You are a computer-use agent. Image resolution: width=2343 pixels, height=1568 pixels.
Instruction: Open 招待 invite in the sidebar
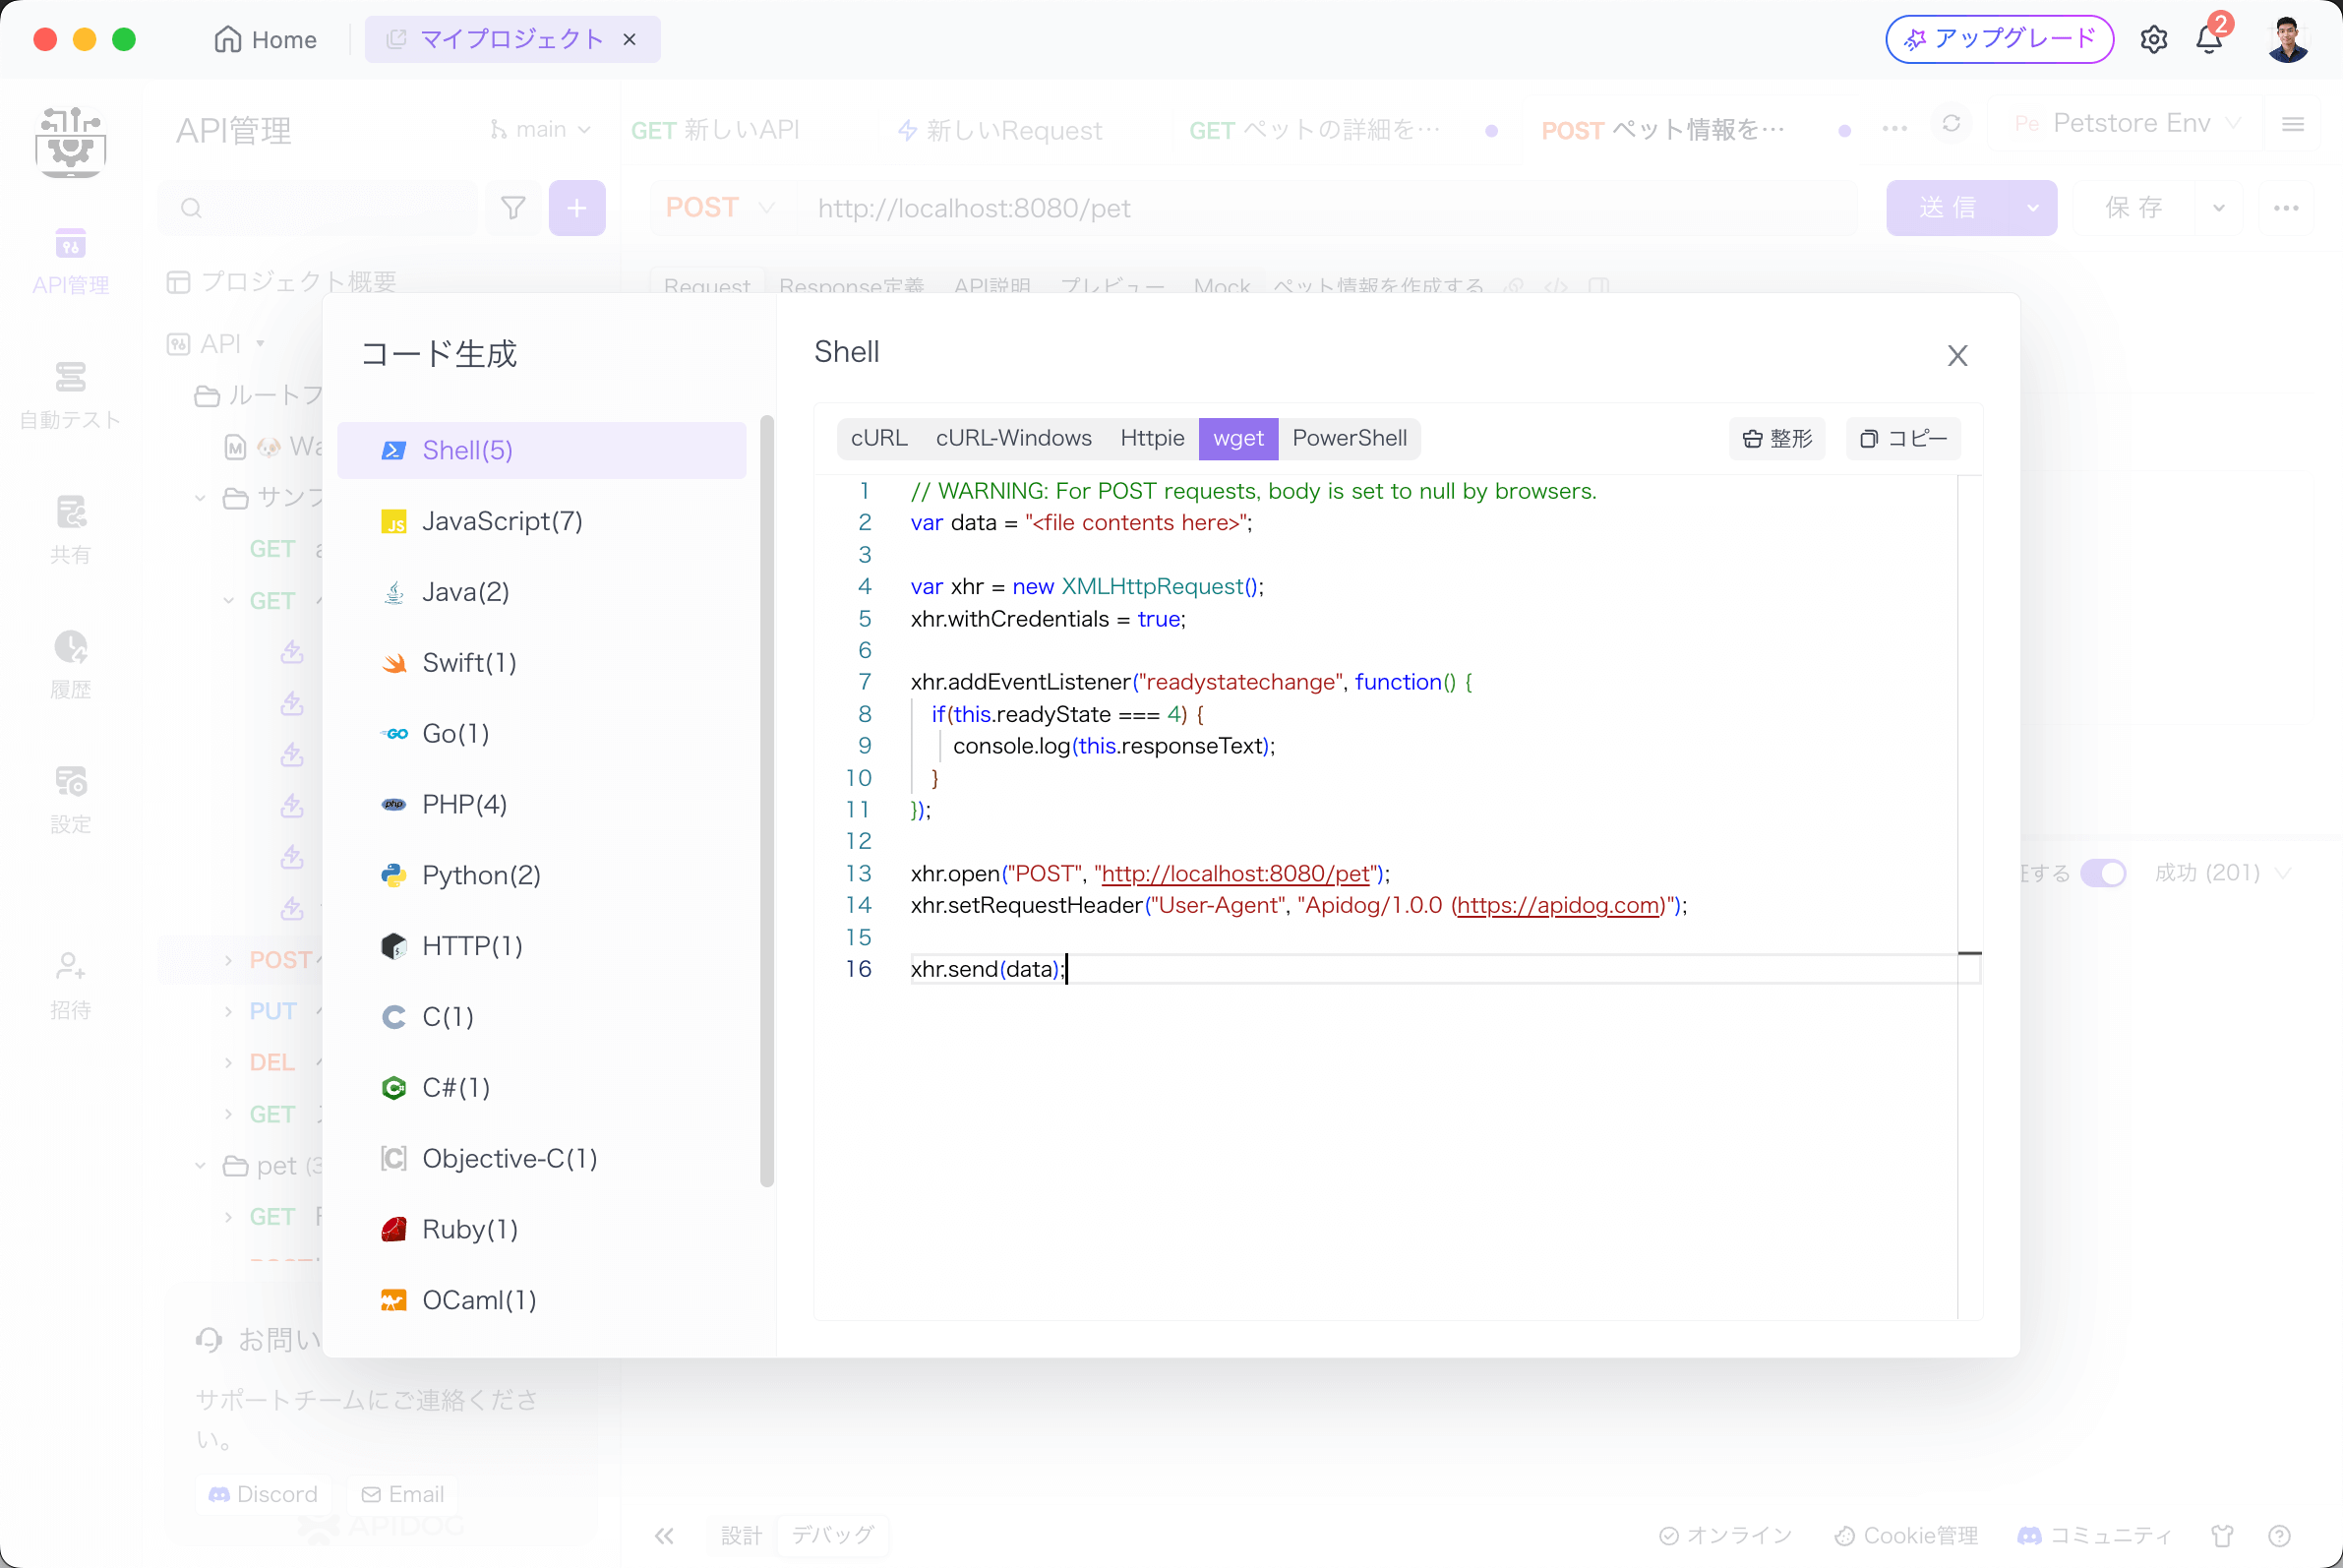click(x=70, y=986)
